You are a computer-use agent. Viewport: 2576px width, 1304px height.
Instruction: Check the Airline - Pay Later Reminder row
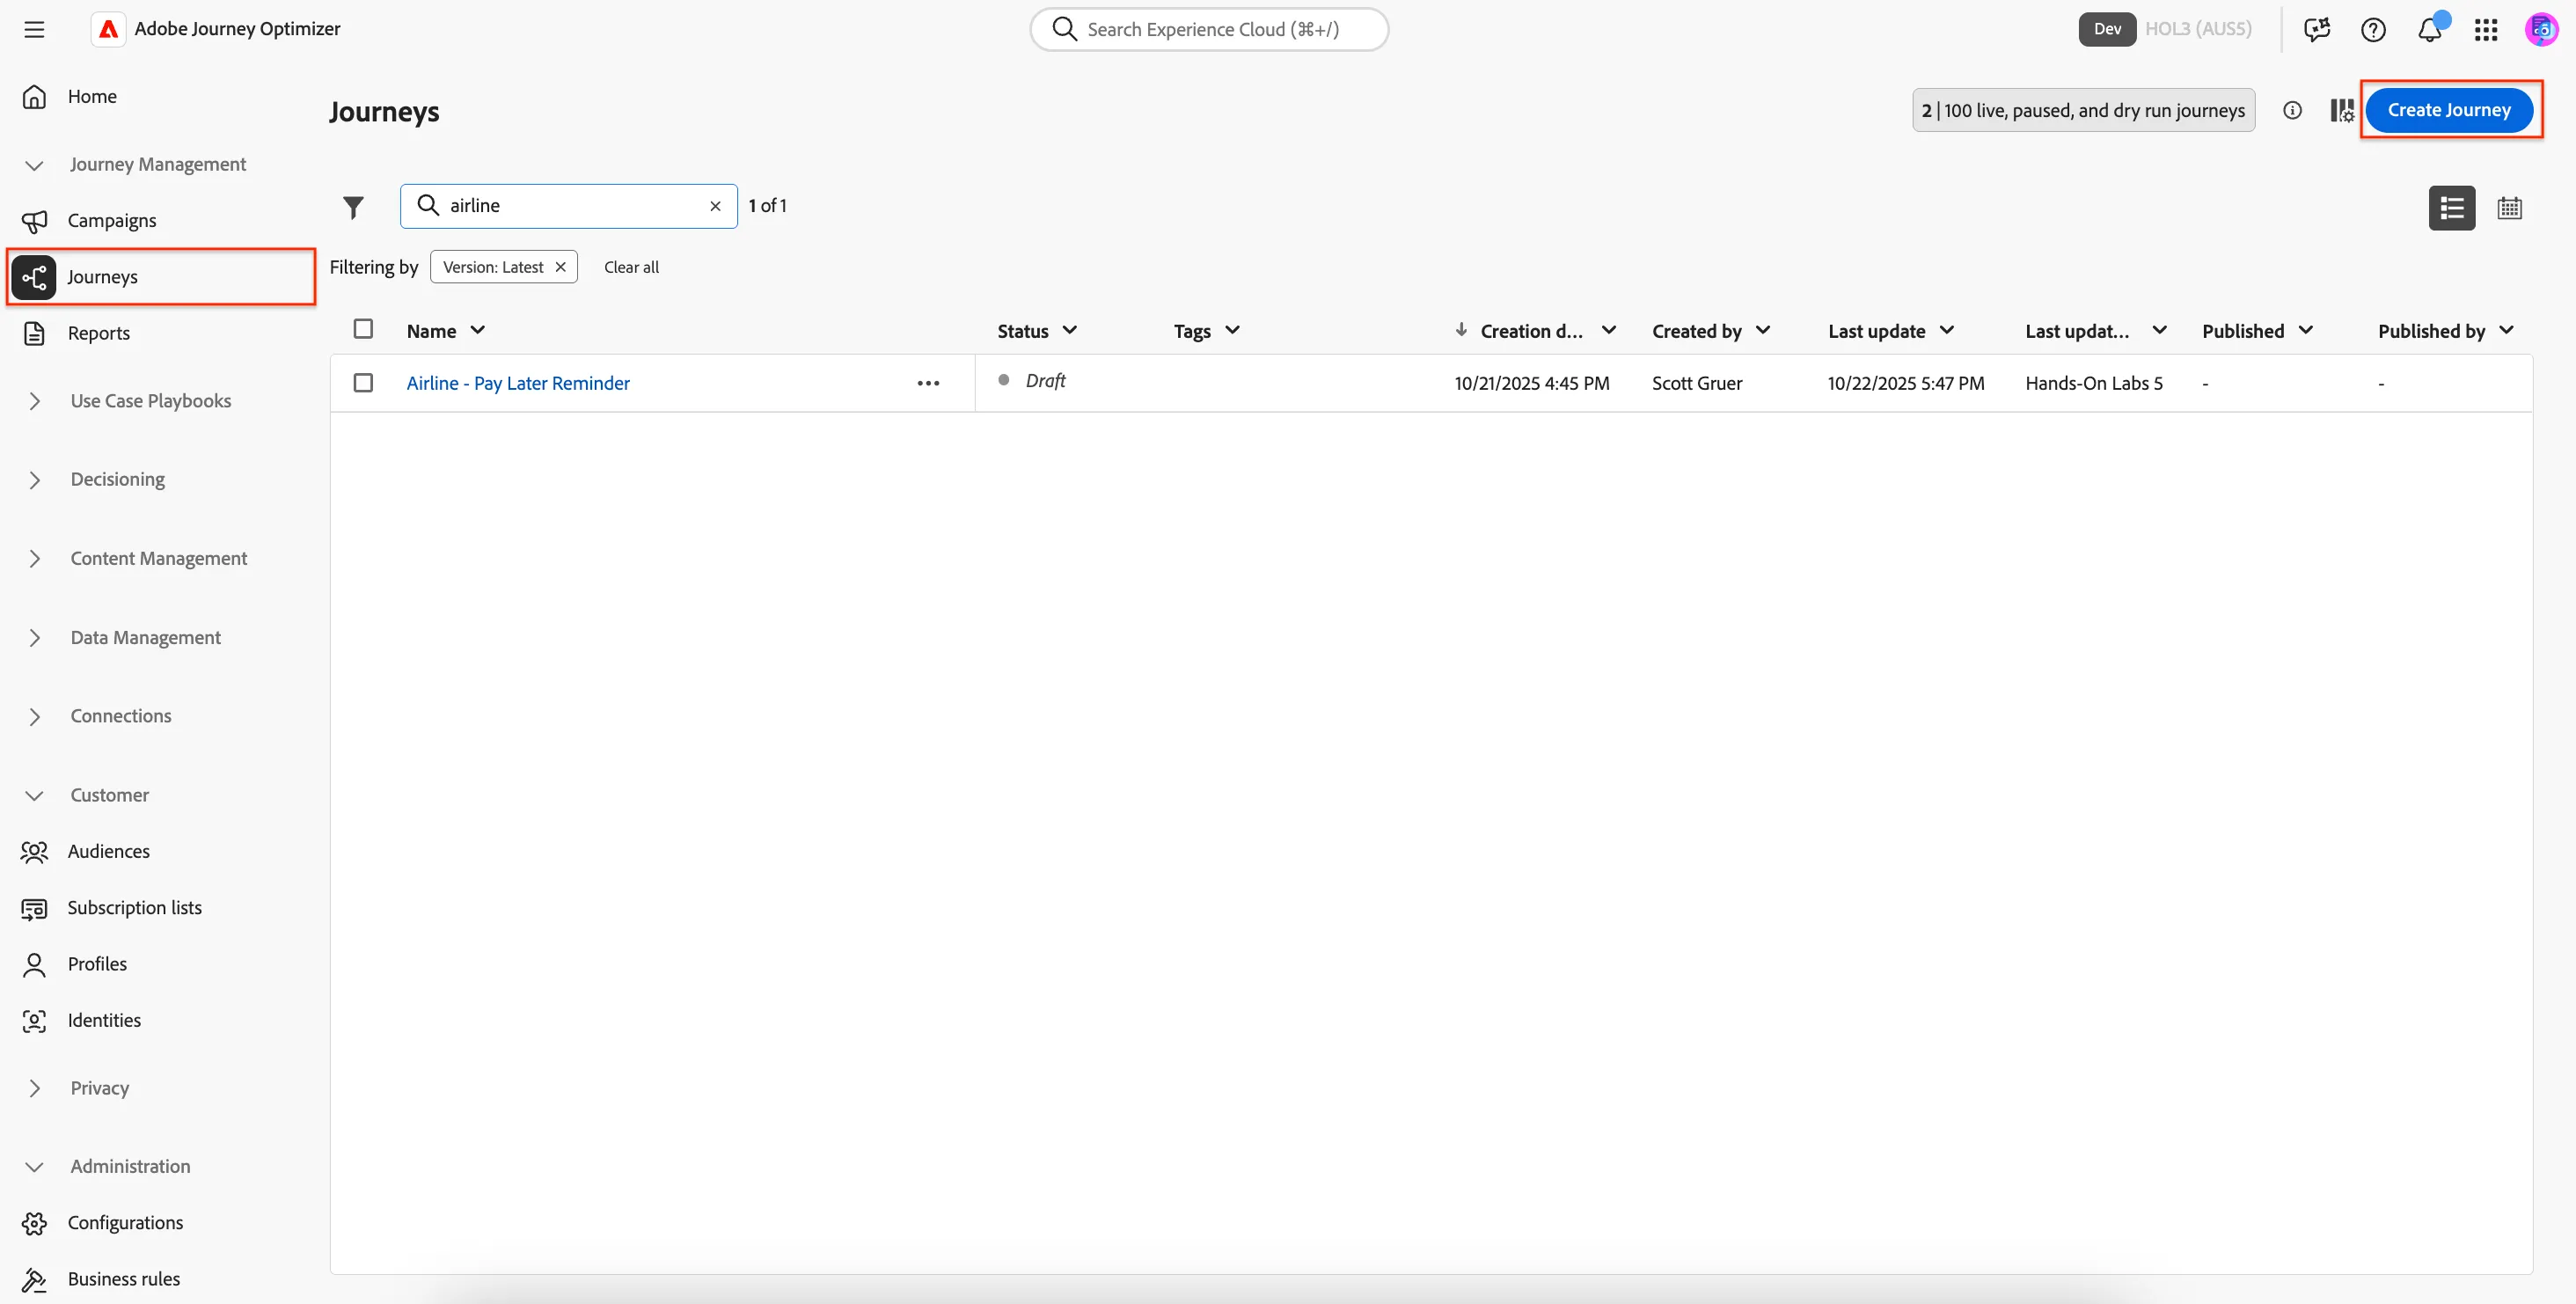(x=363, y=383)
